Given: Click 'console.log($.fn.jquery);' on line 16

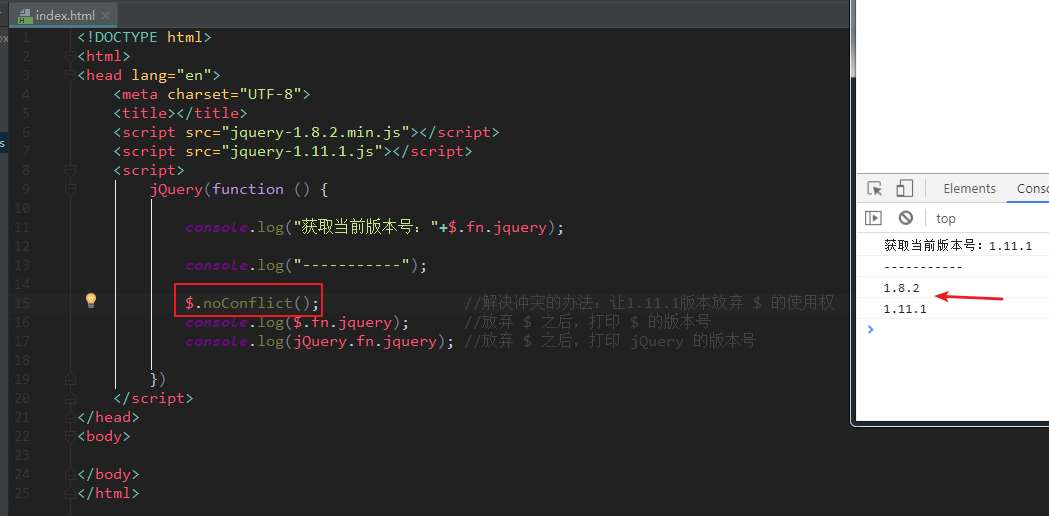Looking at the screenshot, I should point(297,323).
